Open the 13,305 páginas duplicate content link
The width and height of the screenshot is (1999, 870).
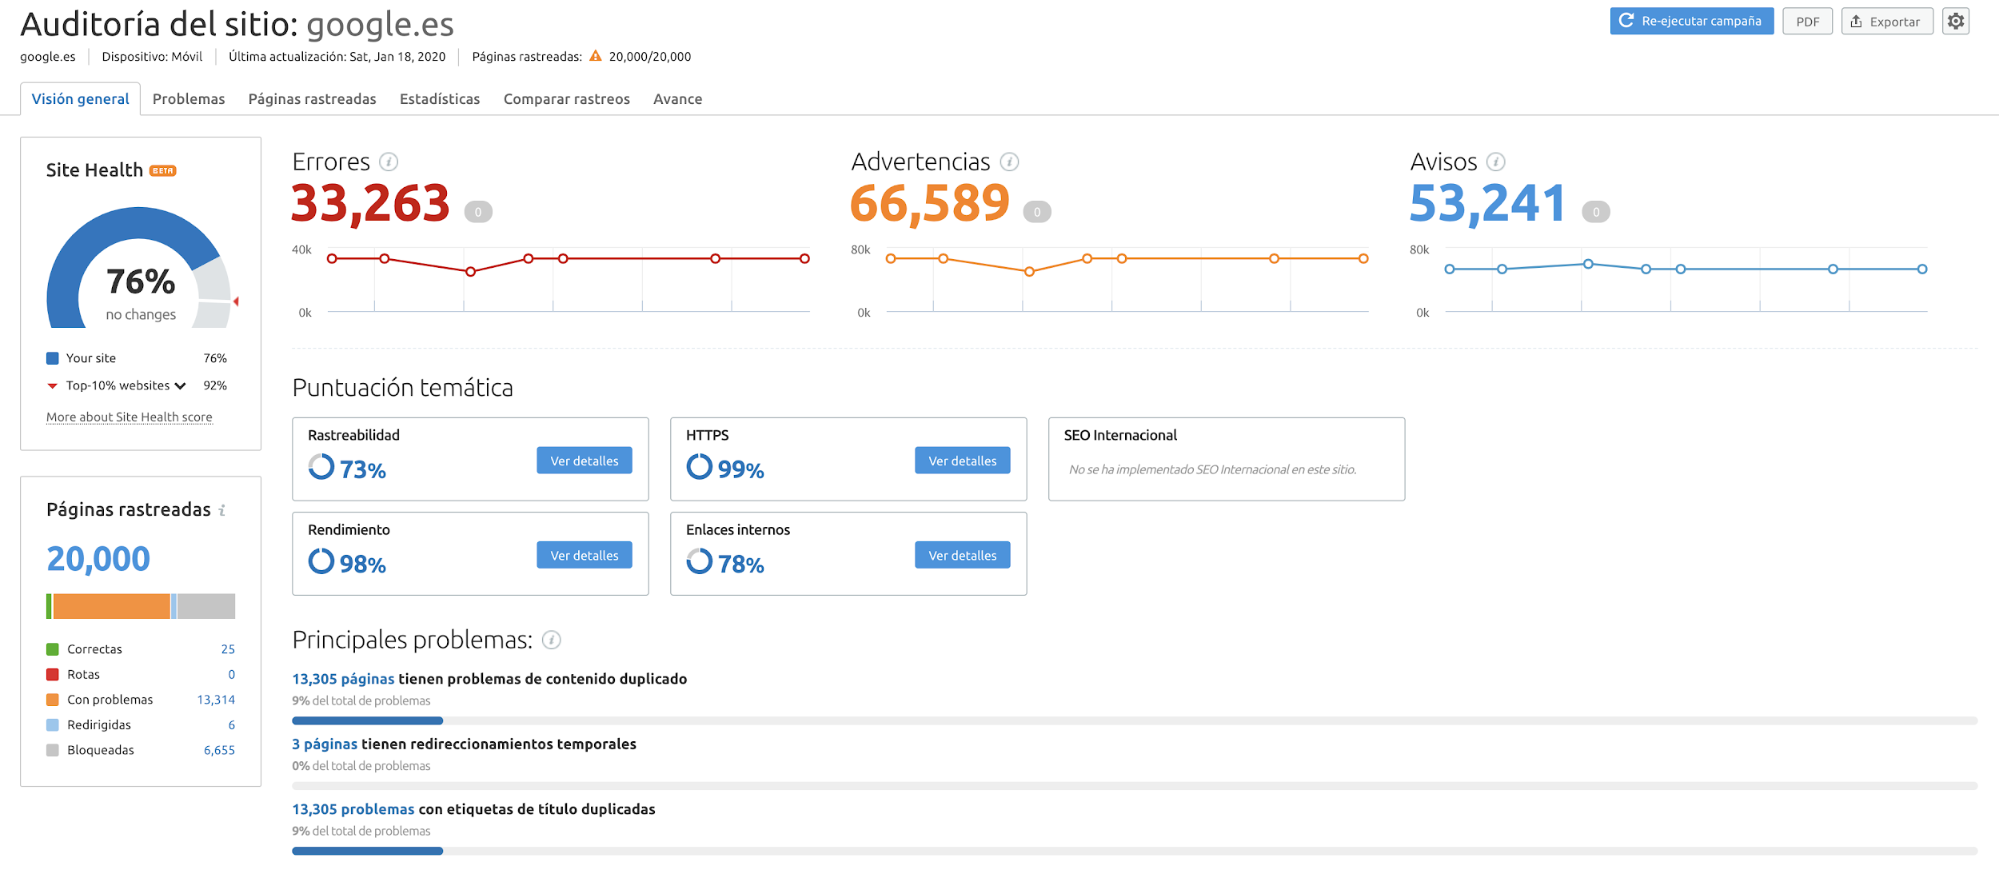point(343,679)
